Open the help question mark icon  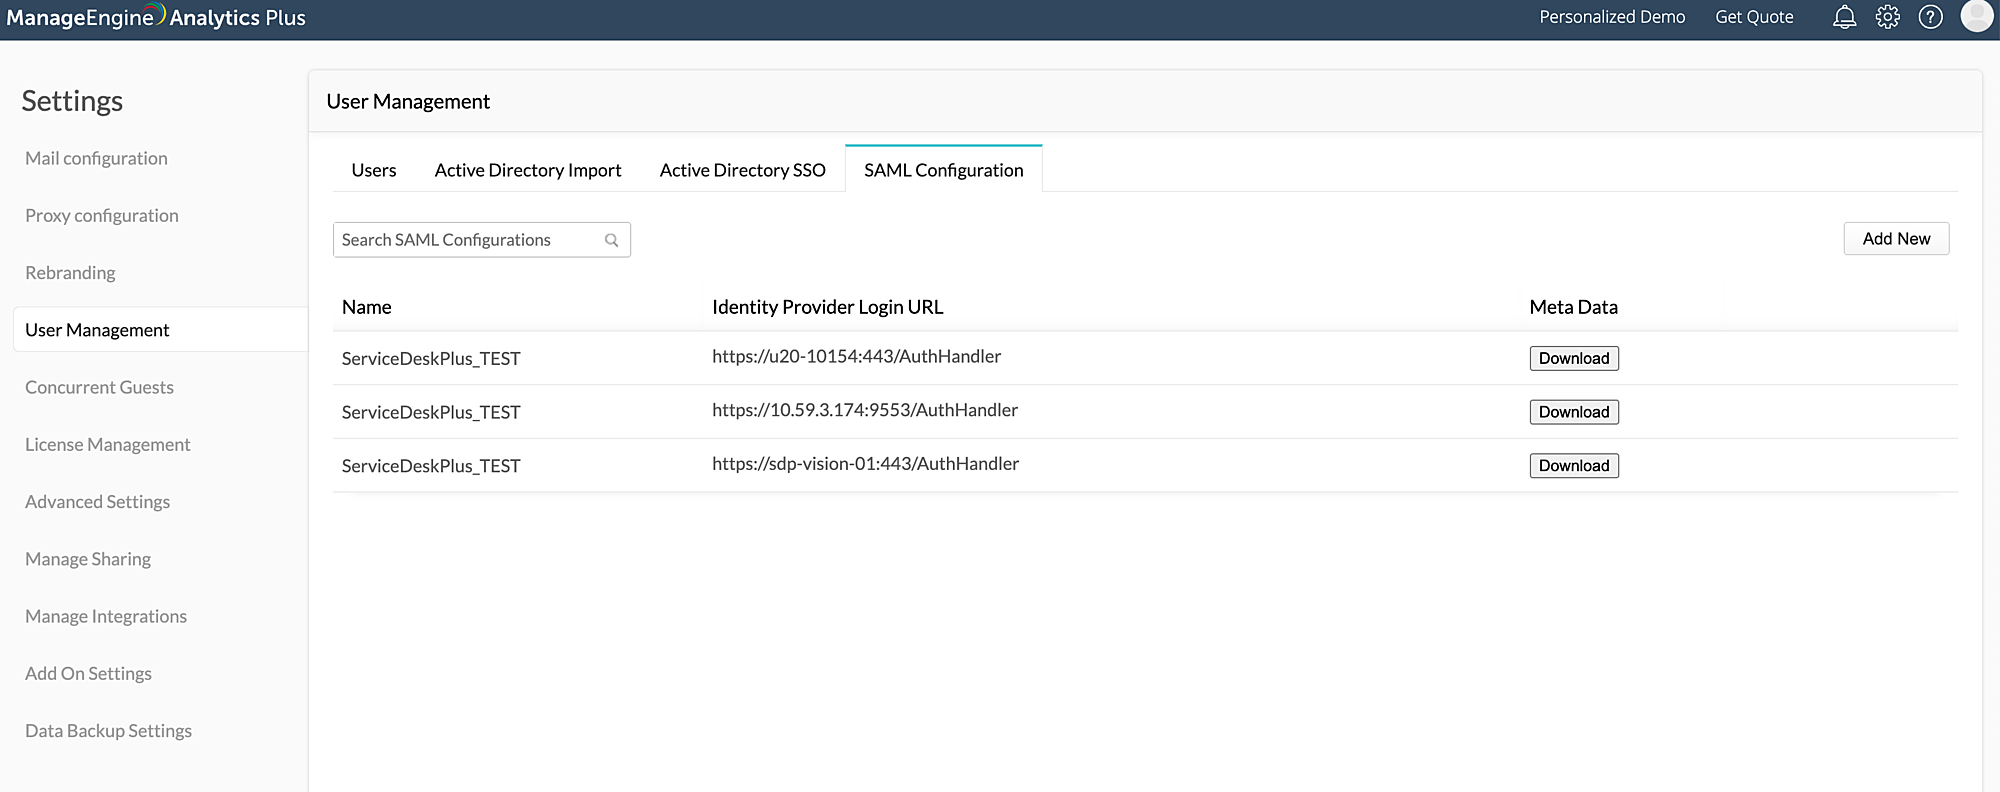(x=1930, y=17)
